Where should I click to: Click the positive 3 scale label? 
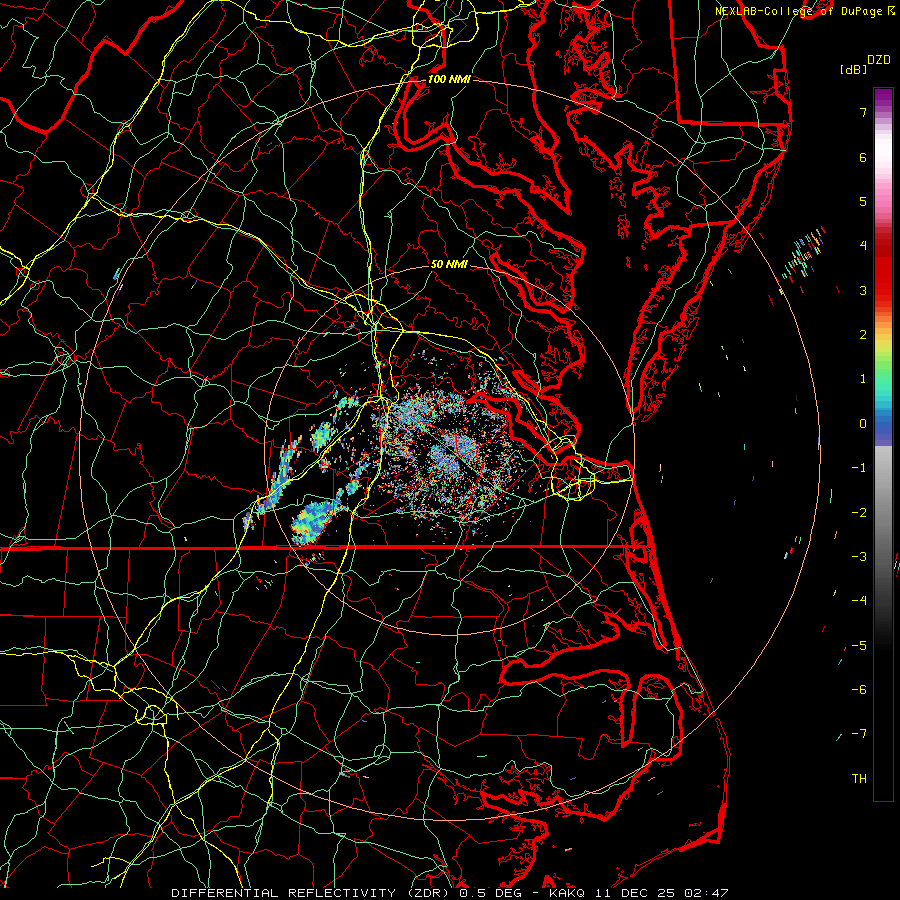[863, 290]
